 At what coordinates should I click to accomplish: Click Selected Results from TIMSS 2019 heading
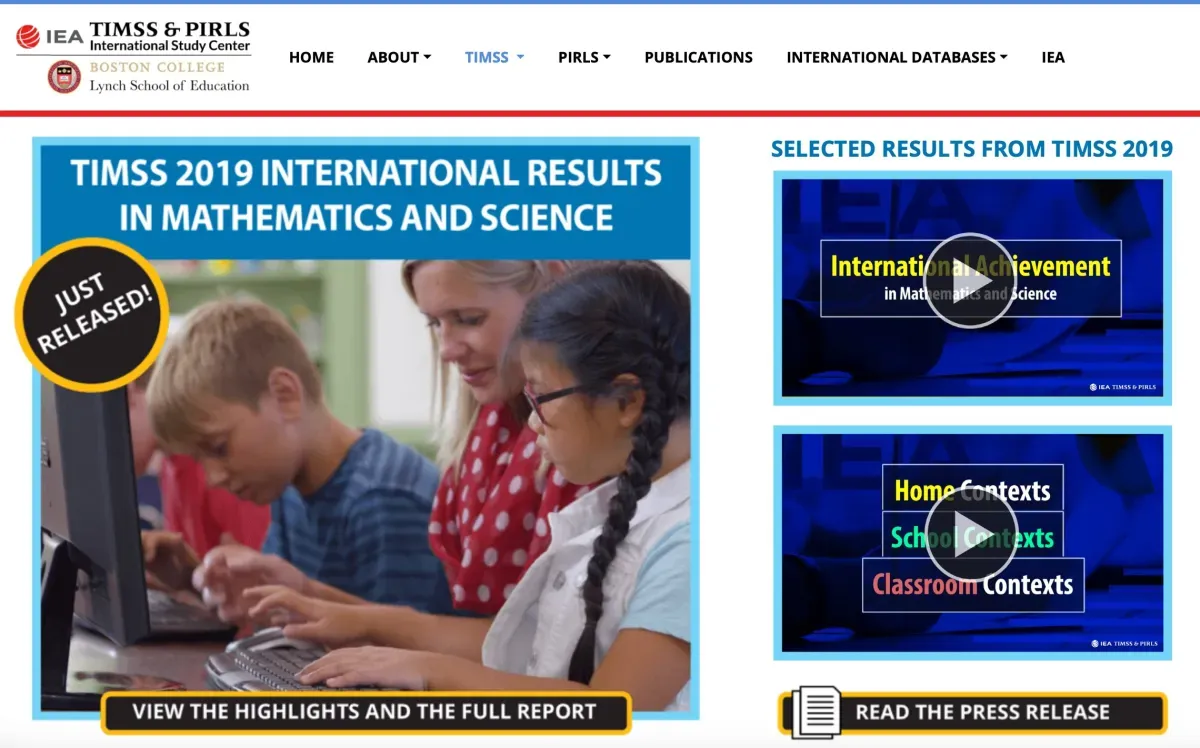coord(971,149)
